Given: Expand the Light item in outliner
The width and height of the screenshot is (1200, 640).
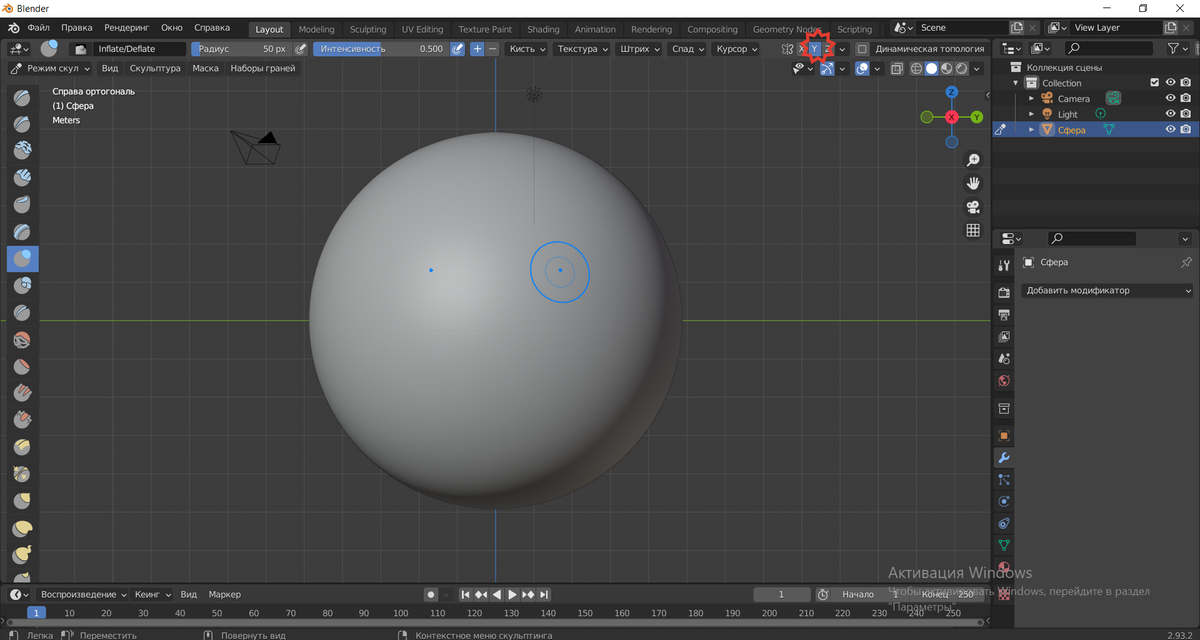Looking at the screenshot, I should [1031, 114].
